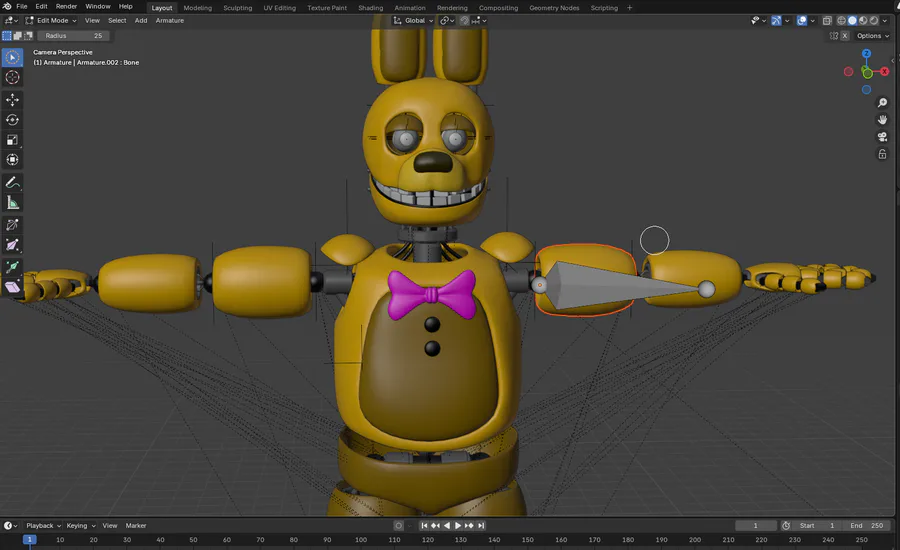Image resolution: width=900 pixels, height=550 pixels.
Task: Toggle X-axis mirror button
Action: [845, 36]
